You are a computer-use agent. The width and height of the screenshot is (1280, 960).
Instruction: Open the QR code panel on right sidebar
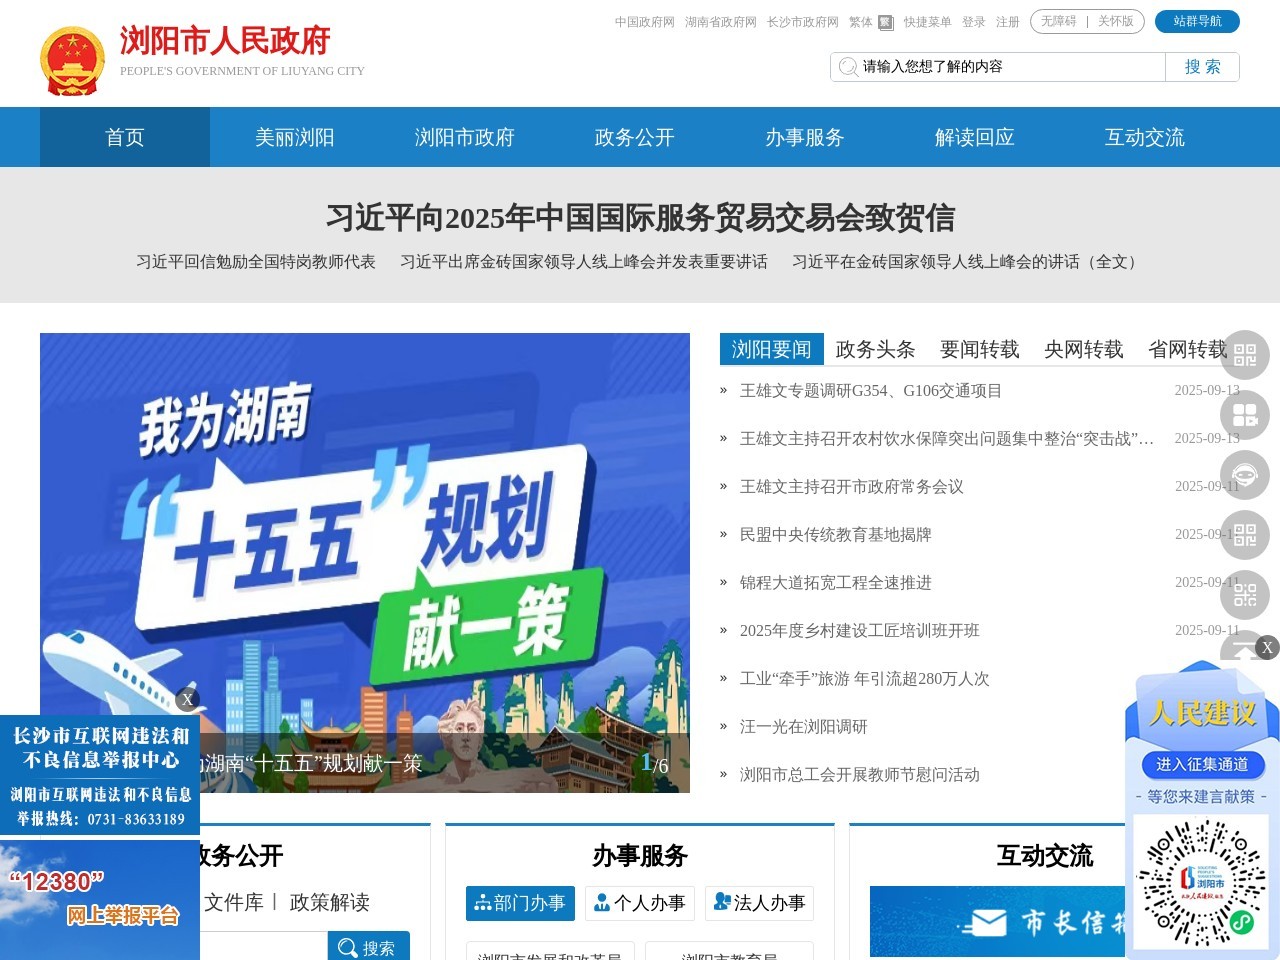[x=1245, y=355]
